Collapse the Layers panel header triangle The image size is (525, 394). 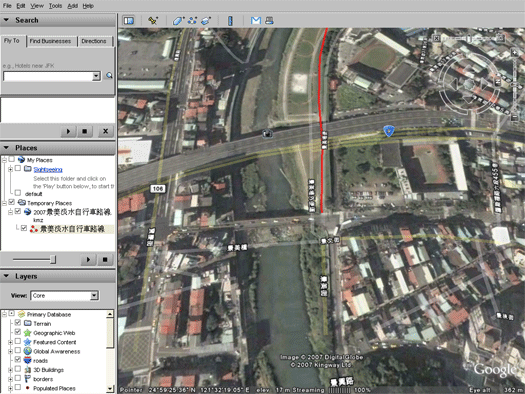(6, 276)
